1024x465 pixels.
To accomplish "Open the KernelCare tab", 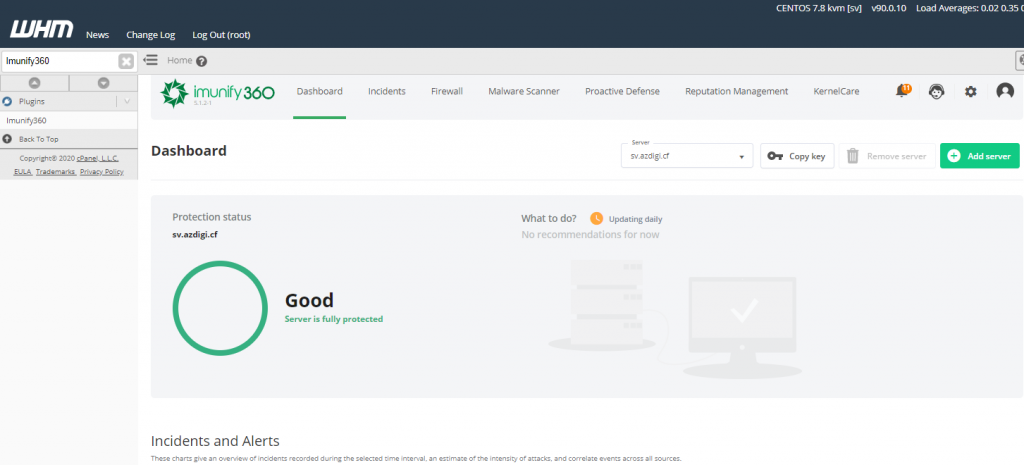I will pyautogui.click(x=837, y=91).
